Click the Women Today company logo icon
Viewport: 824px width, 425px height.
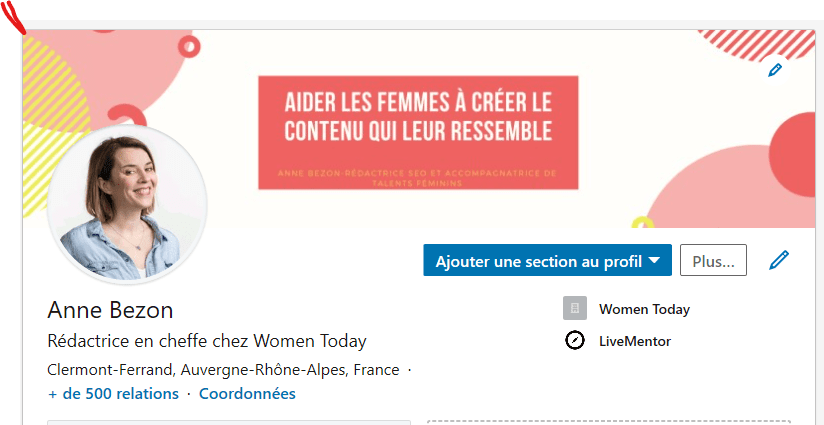[x=574, y=308]
